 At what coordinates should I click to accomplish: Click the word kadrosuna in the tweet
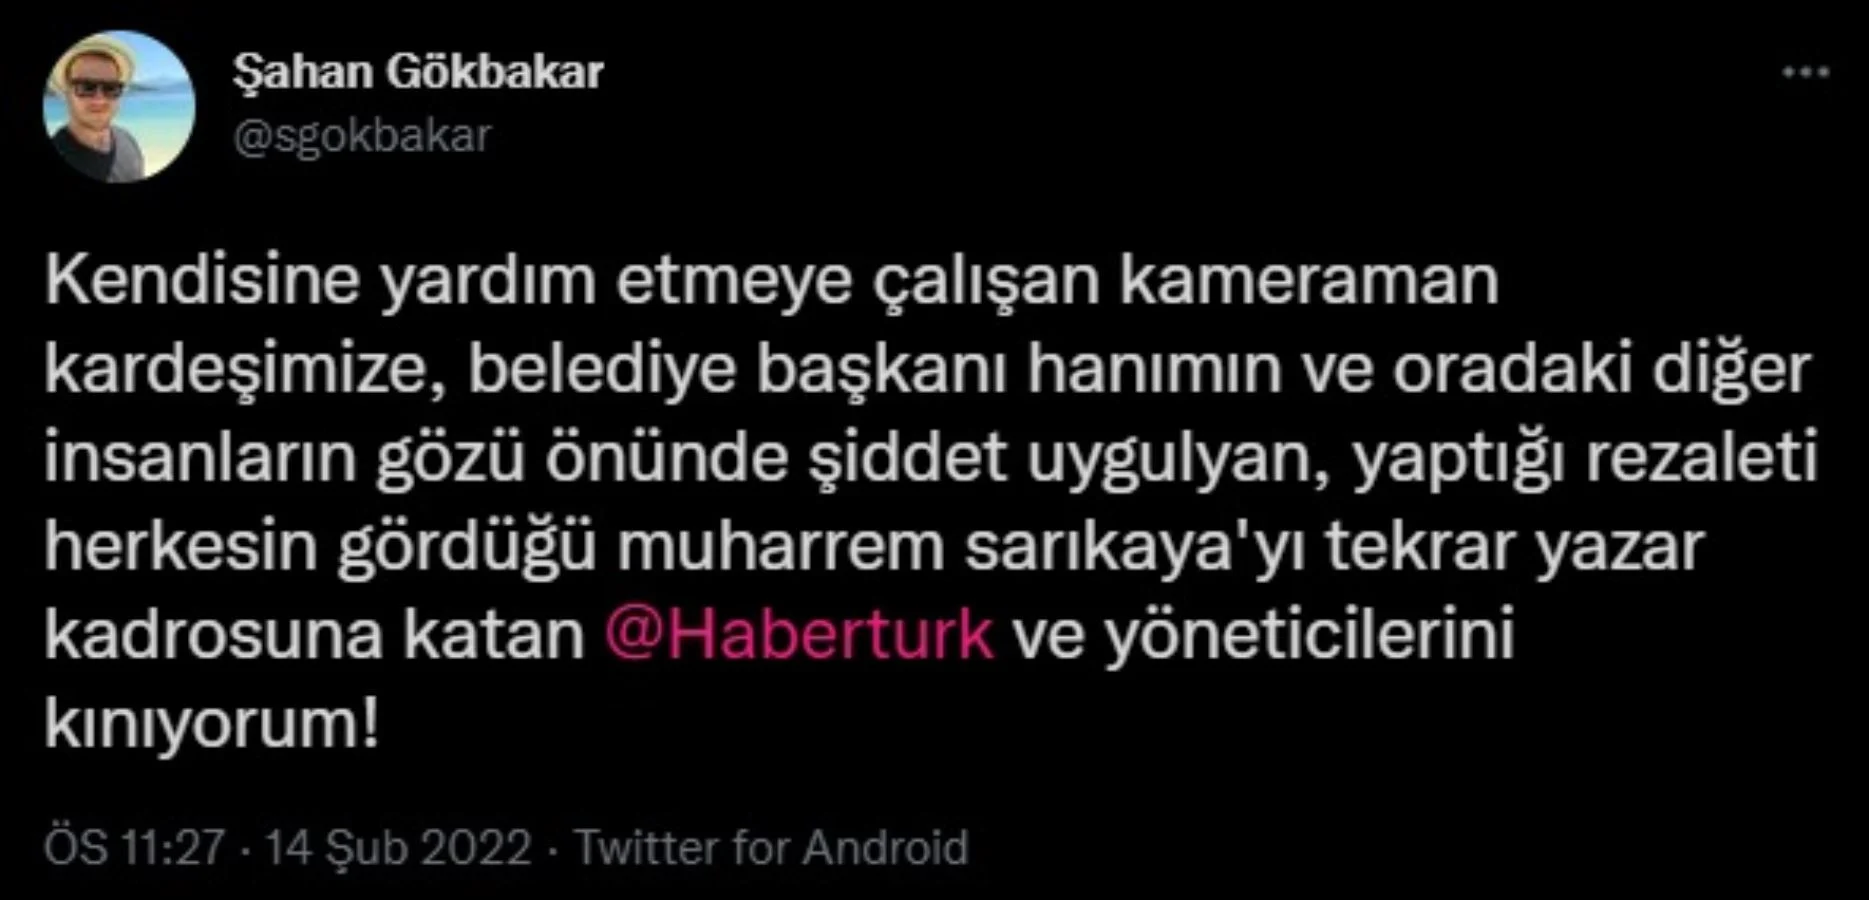pyautogui.click(x=214, y=634)
